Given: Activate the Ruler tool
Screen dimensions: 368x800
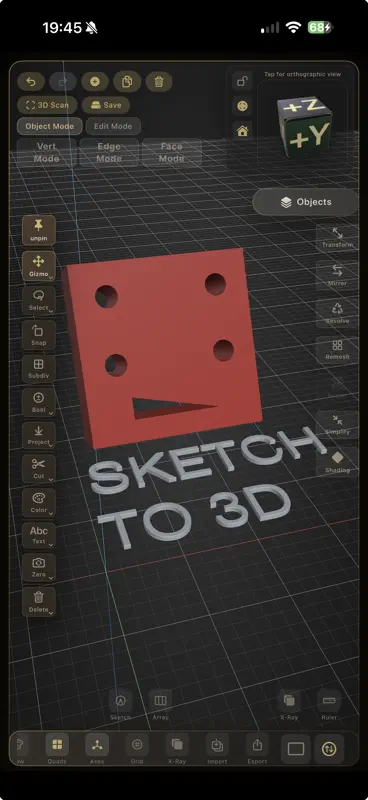Looking at the screenshot, I should pyautogui.click(x=329, y=706).
